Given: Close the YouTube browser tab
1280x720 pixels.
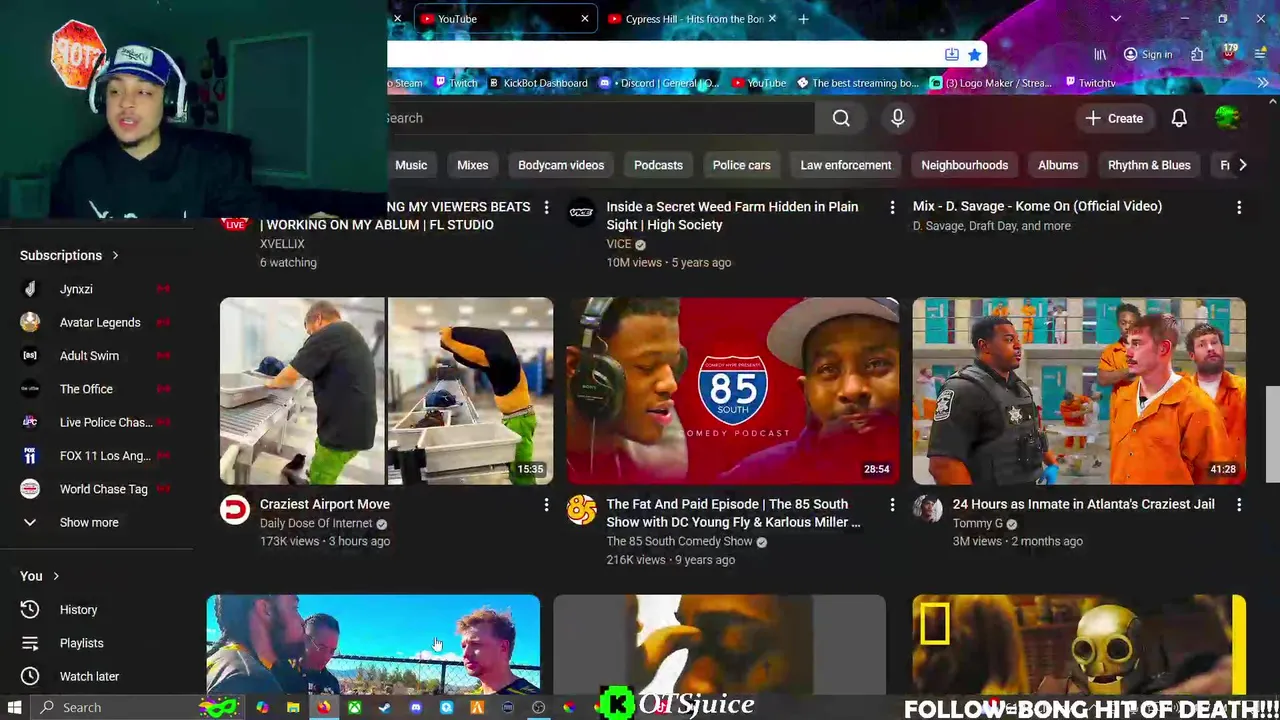Looking at the screenshot, I should pyautogui.click(x=585, y=19).
